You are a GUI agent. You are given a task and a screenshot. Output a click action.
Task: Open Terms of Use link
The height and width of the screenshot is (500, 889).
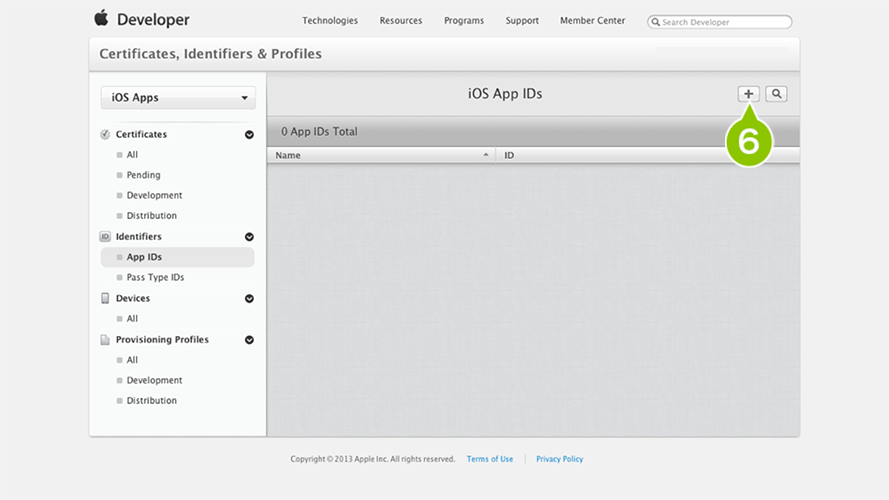pyautogui.click(x=490, y=459)
